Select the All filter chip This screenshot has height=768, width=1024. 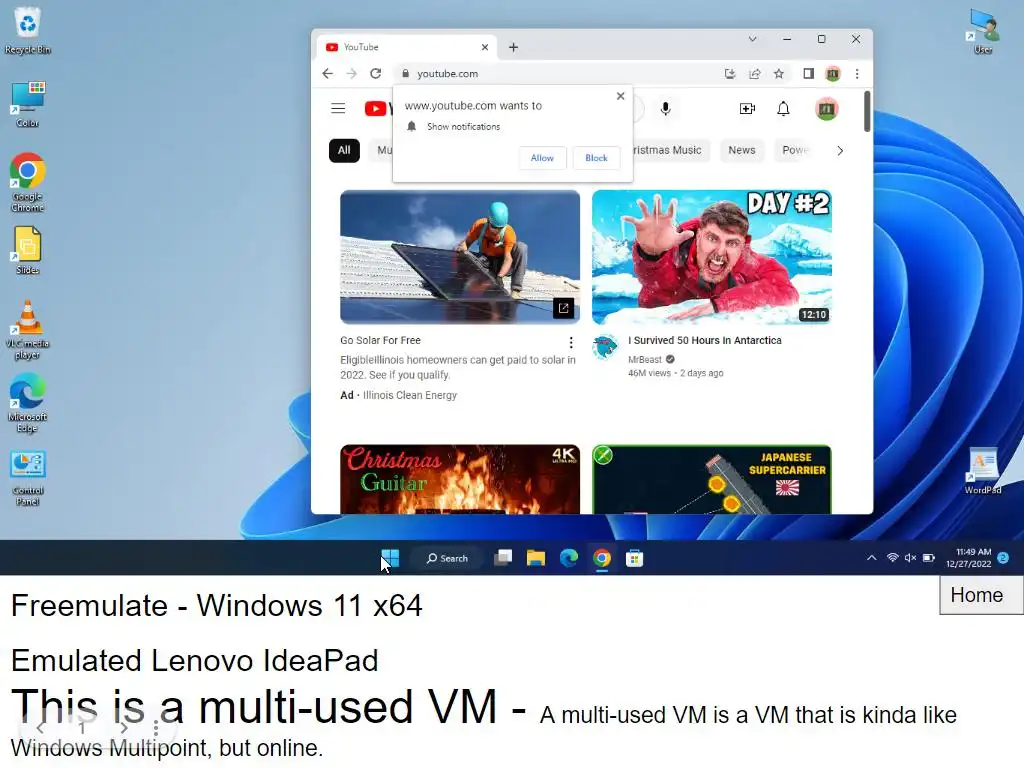coord(344,150)
